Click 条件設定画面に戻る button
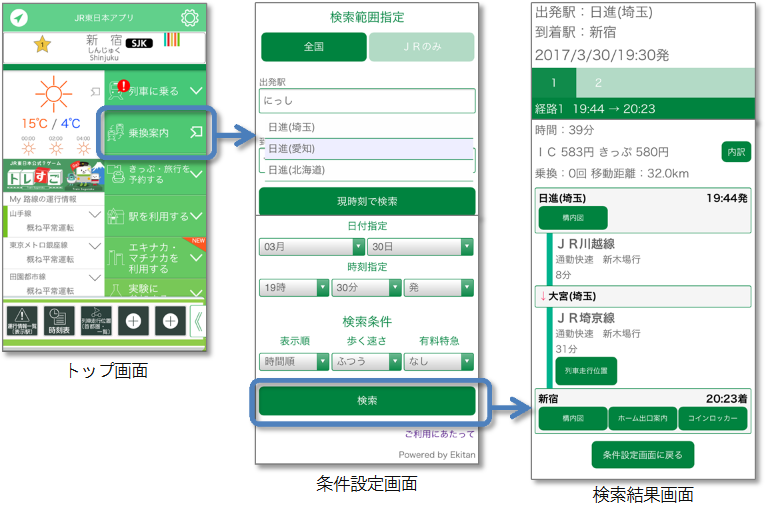 coord(643,455)
